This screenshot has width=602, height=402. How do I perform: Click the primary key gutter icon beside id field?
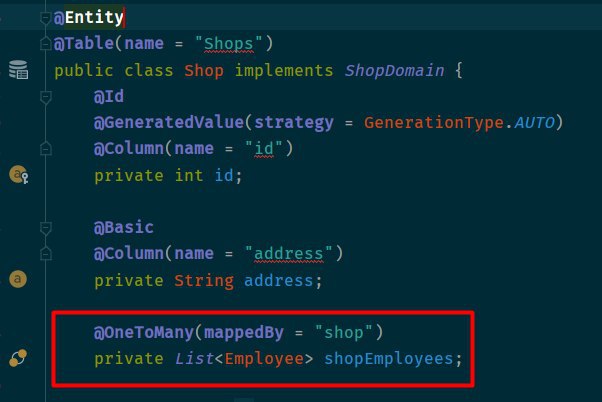click(x=18, y=175)
